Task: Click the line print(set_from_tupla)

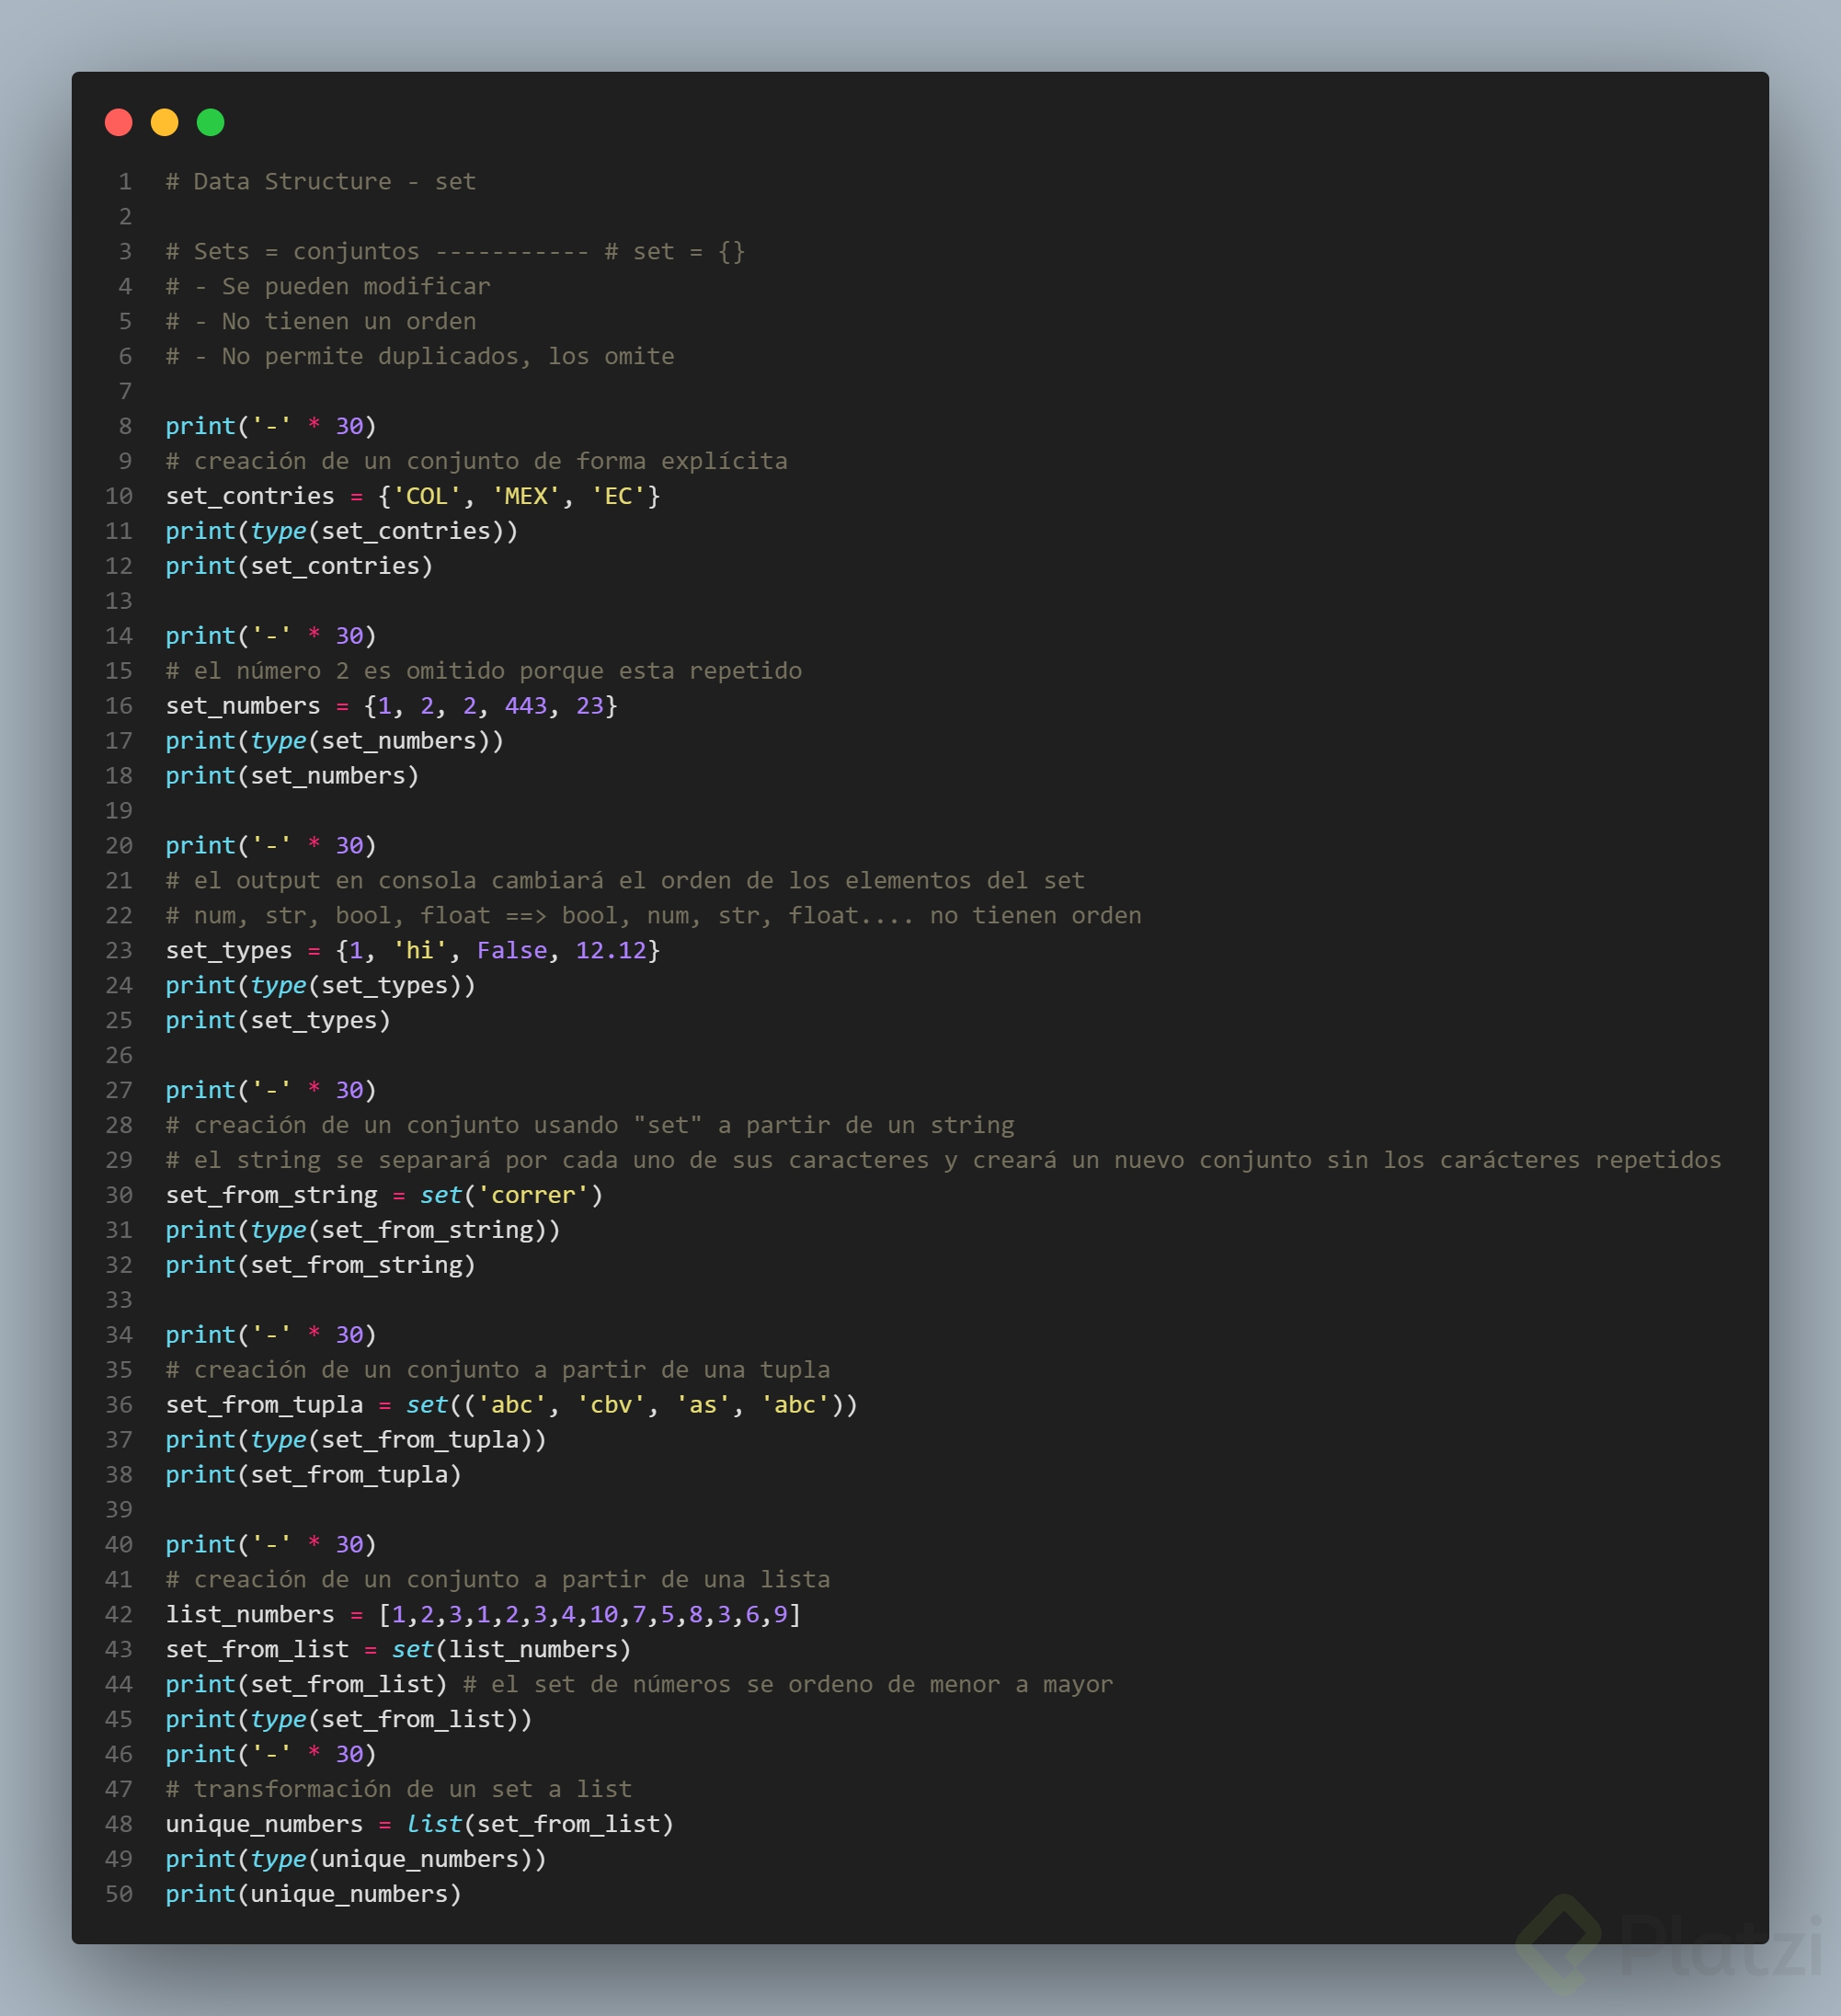Action: coord(313,1474)
